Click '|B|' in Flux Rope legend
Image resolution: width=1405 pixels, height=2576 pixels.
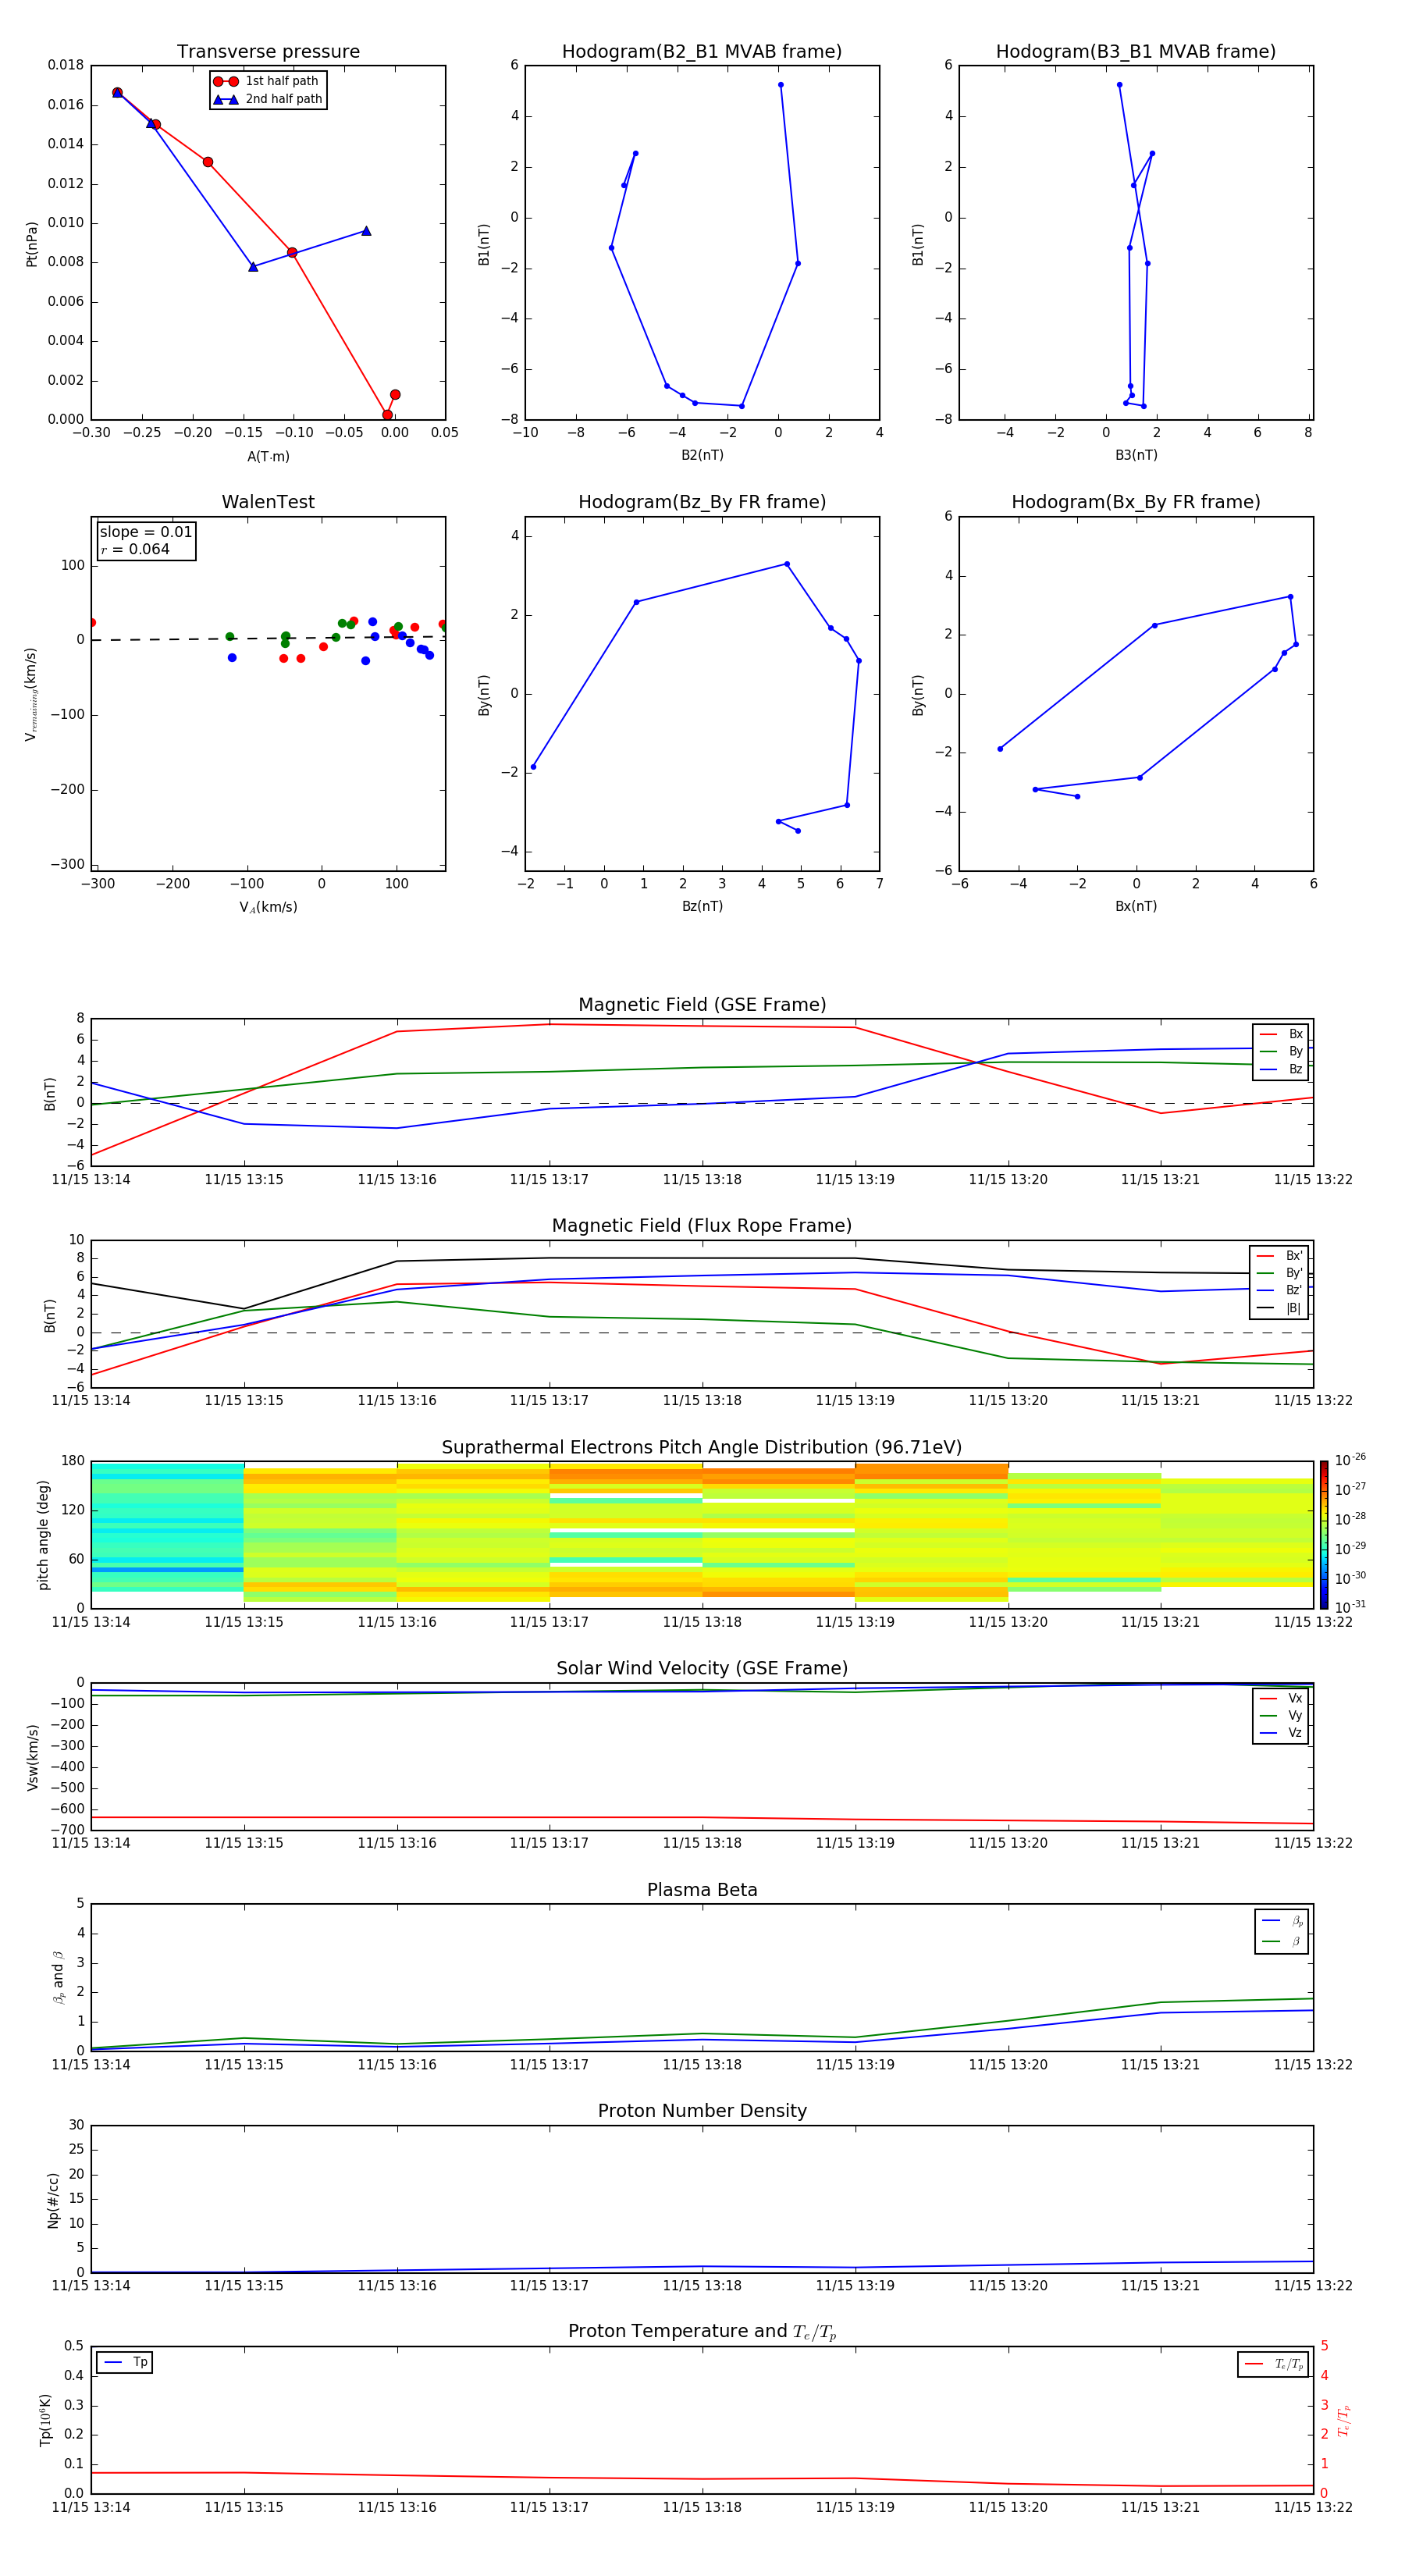[1293, 1308]
